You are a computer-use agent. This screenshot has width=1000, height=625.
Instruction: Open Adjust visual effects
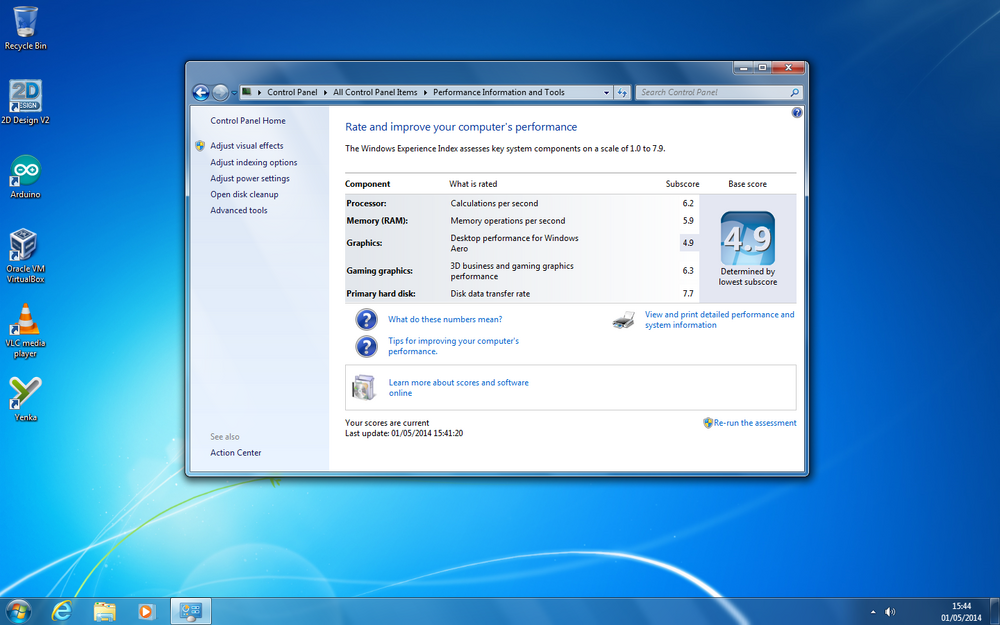[247, 146]
